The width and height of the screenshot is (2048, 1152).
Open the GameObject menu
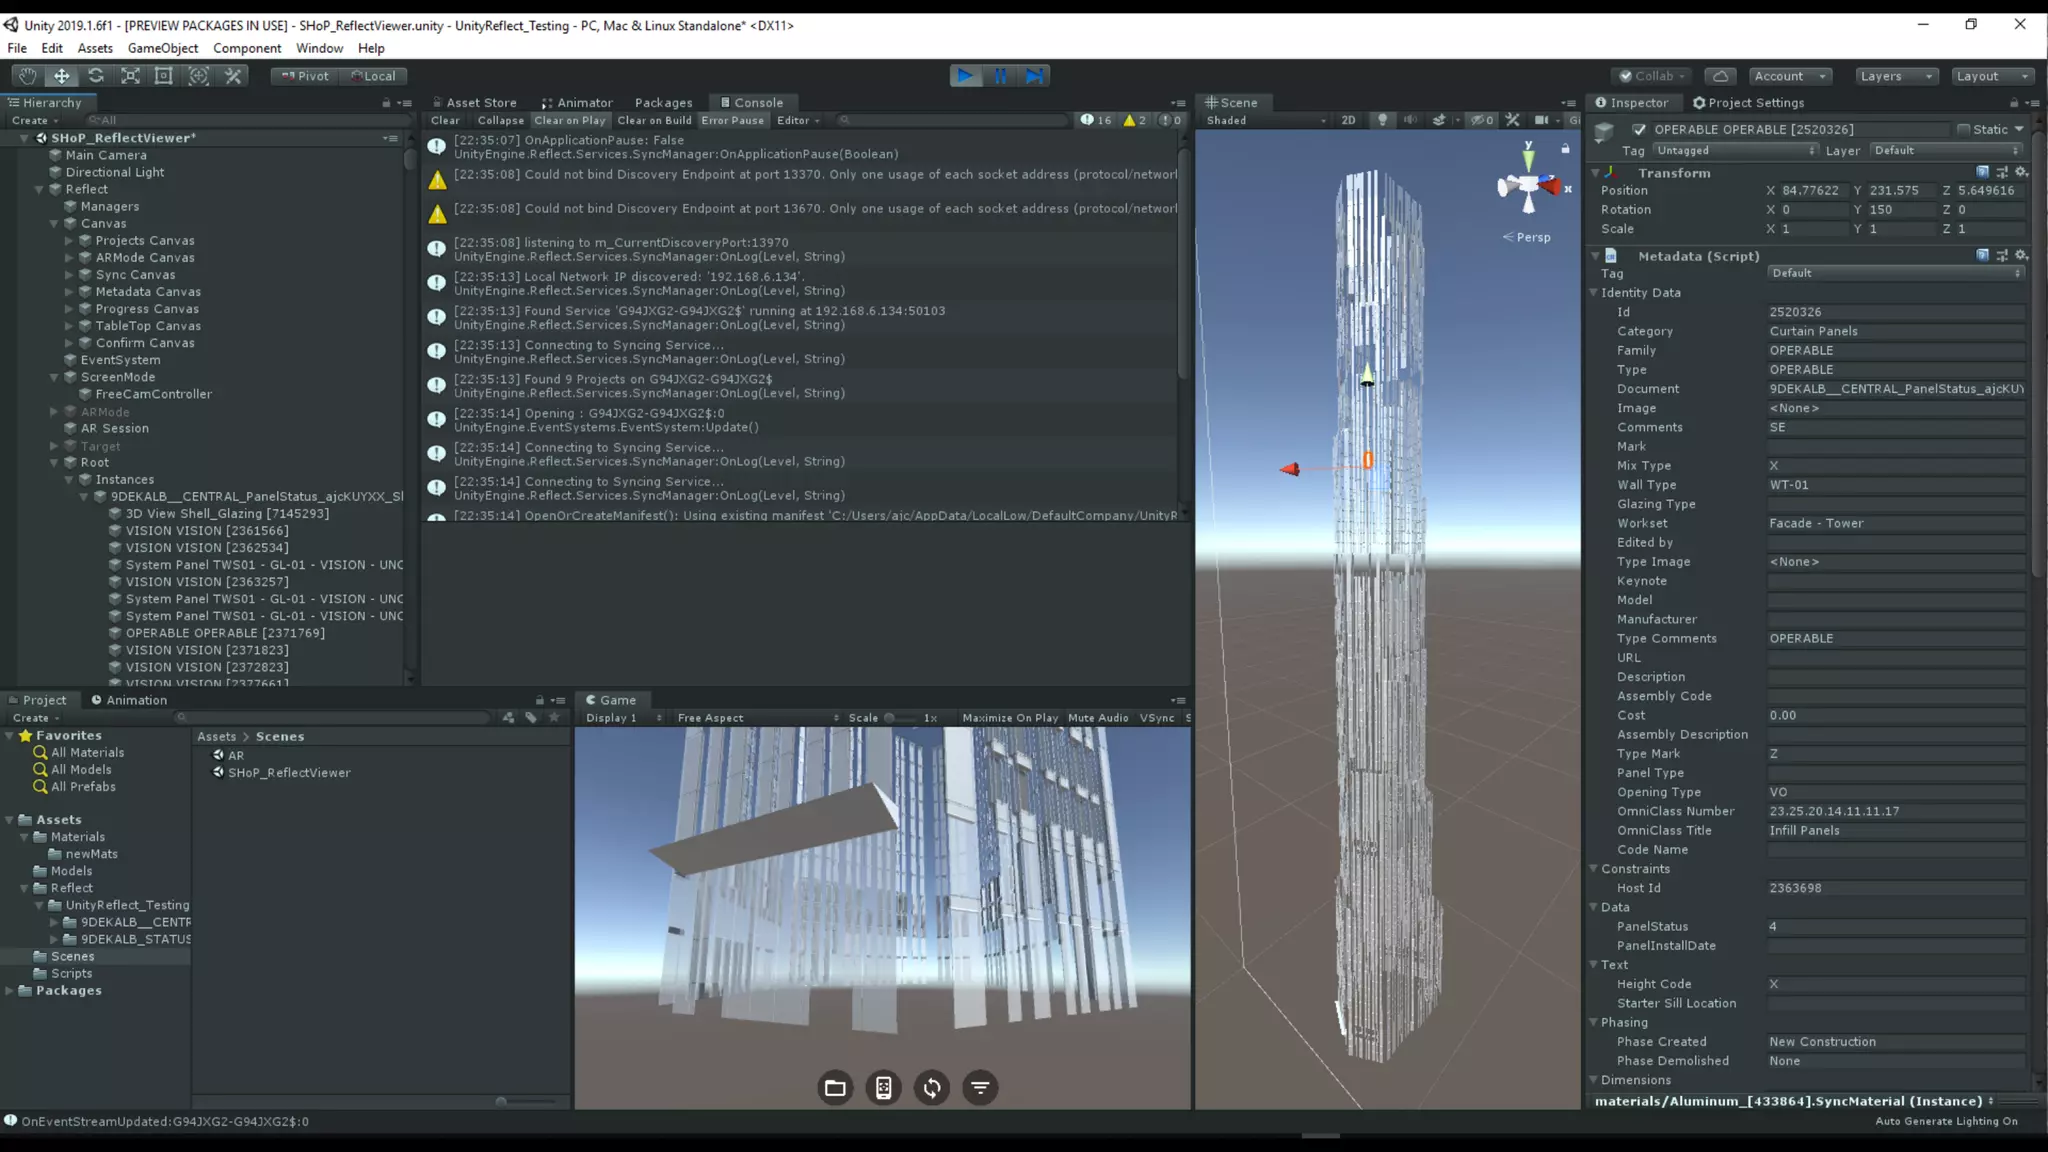[163, 48]
